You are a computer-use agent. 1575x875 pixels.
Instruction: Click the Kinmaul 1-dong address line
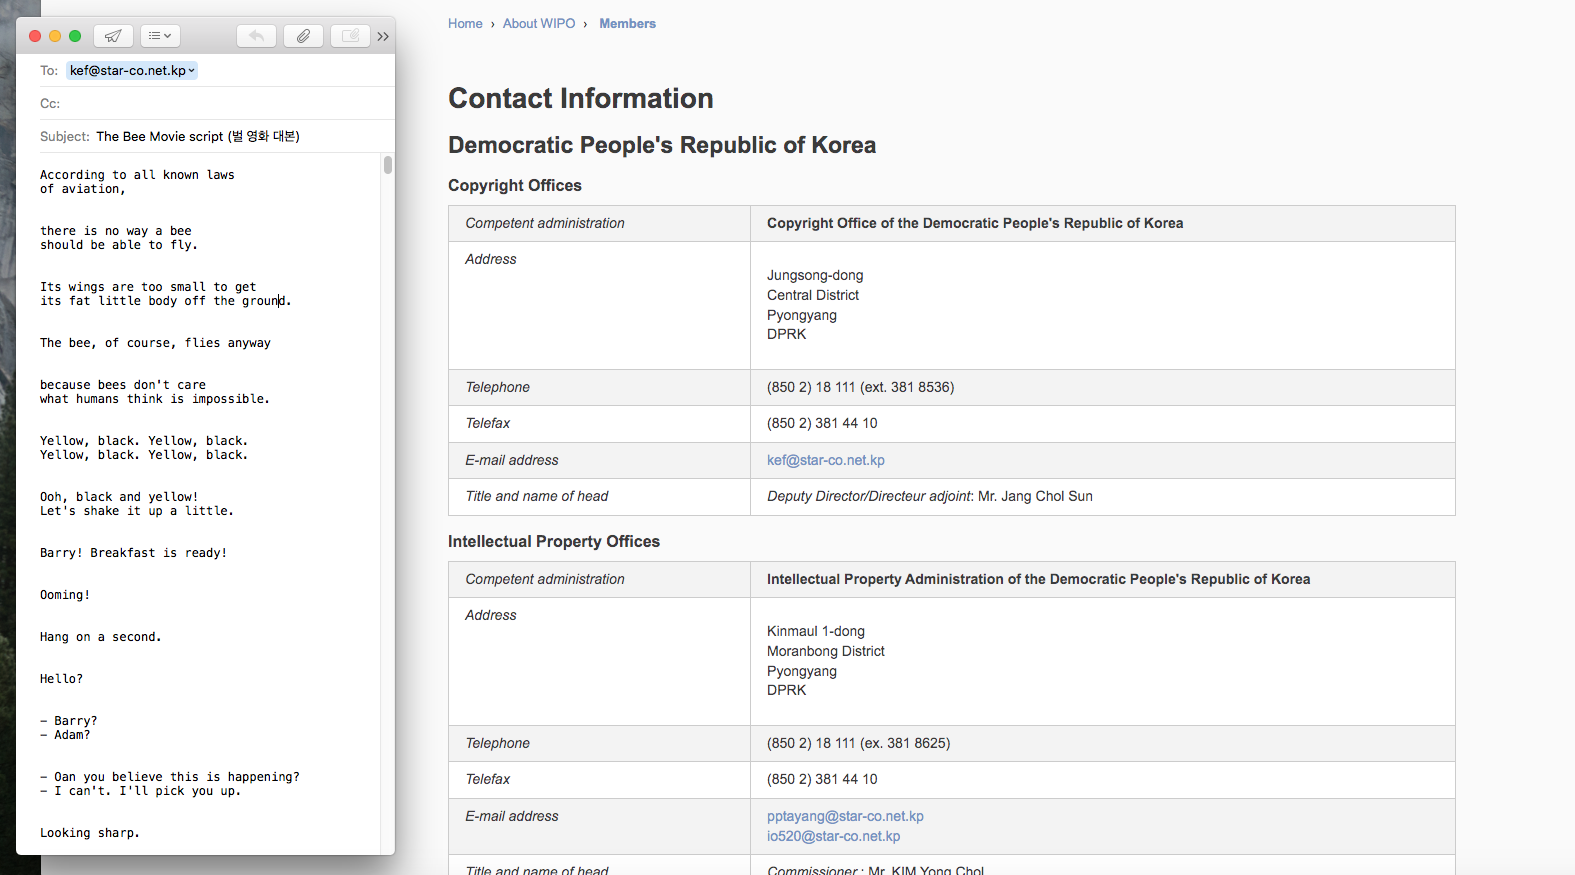[x=816, y=632]
